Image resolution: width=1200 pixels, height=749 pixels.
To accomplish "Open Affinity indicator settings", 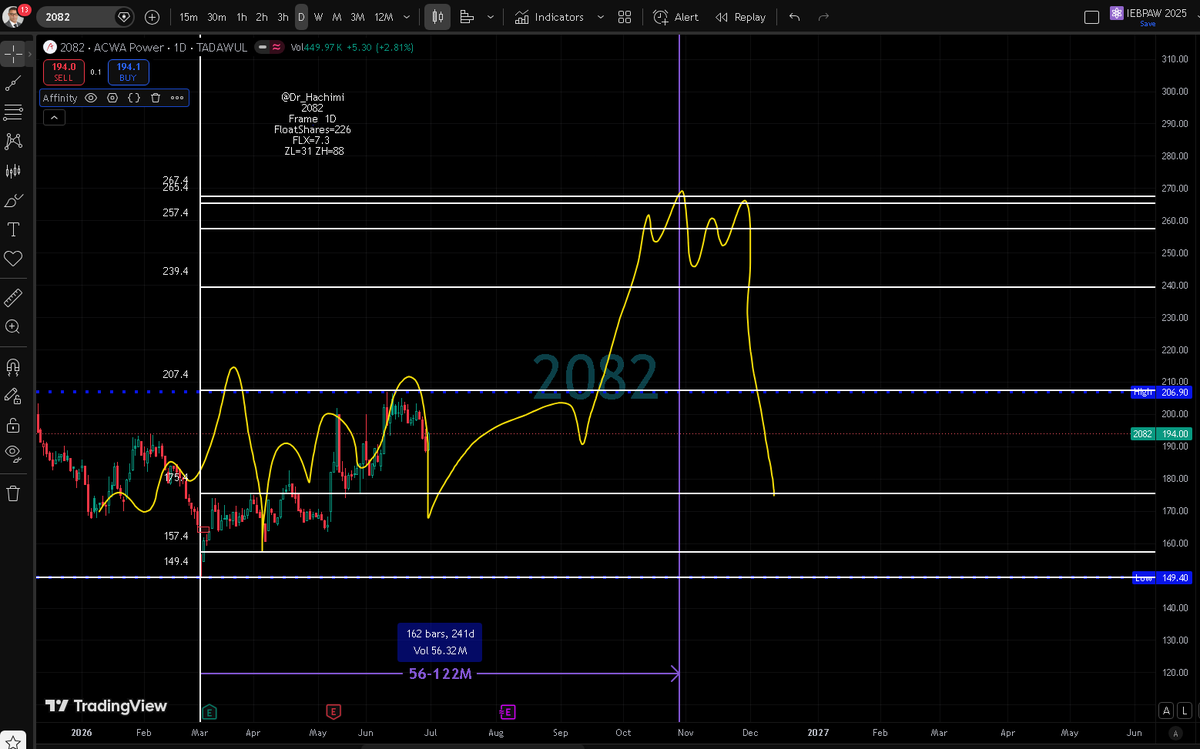I will (x=111, y=98).
